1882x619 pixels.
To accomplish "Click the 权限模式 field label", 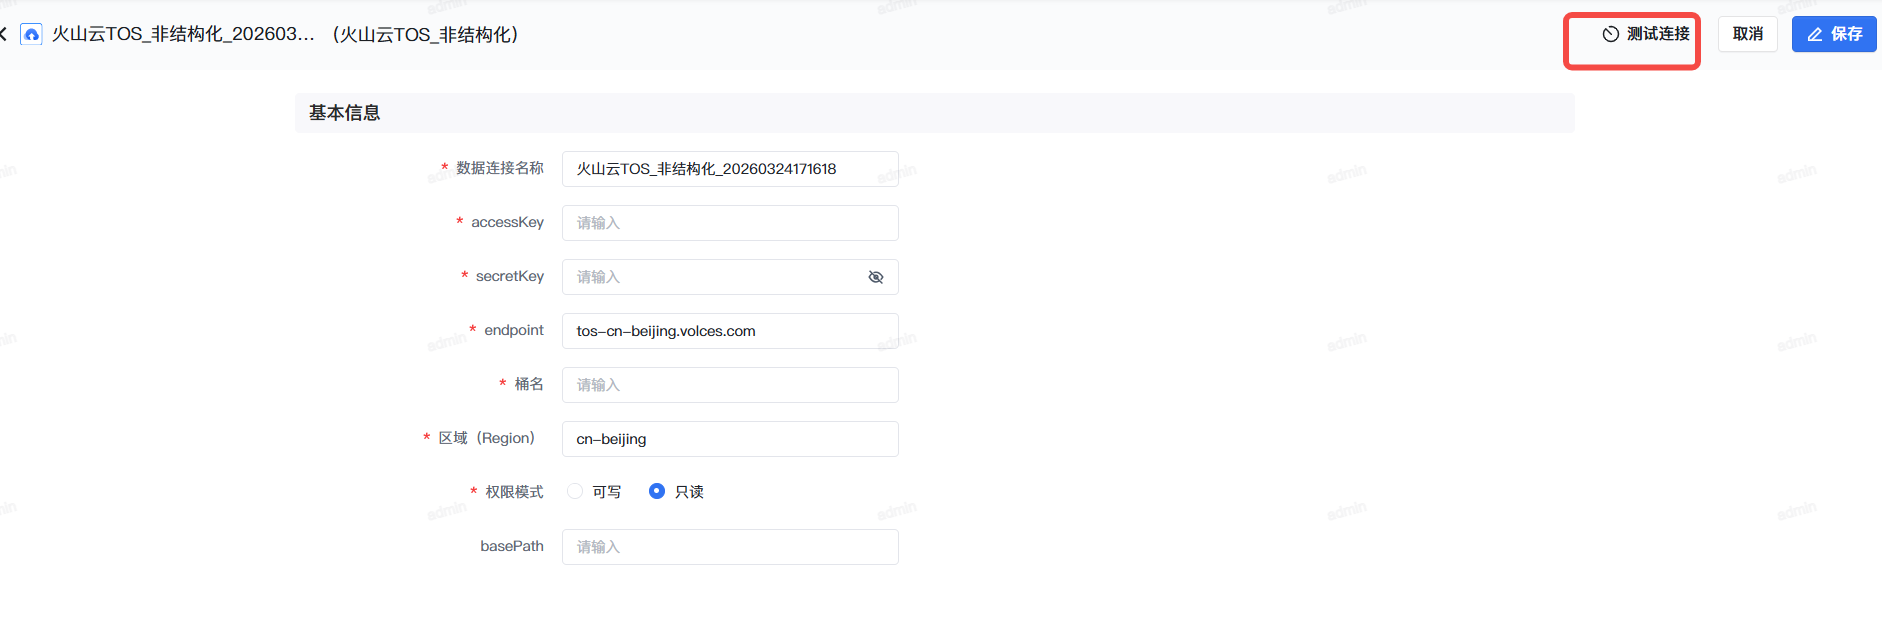I will tap(514, 492).
